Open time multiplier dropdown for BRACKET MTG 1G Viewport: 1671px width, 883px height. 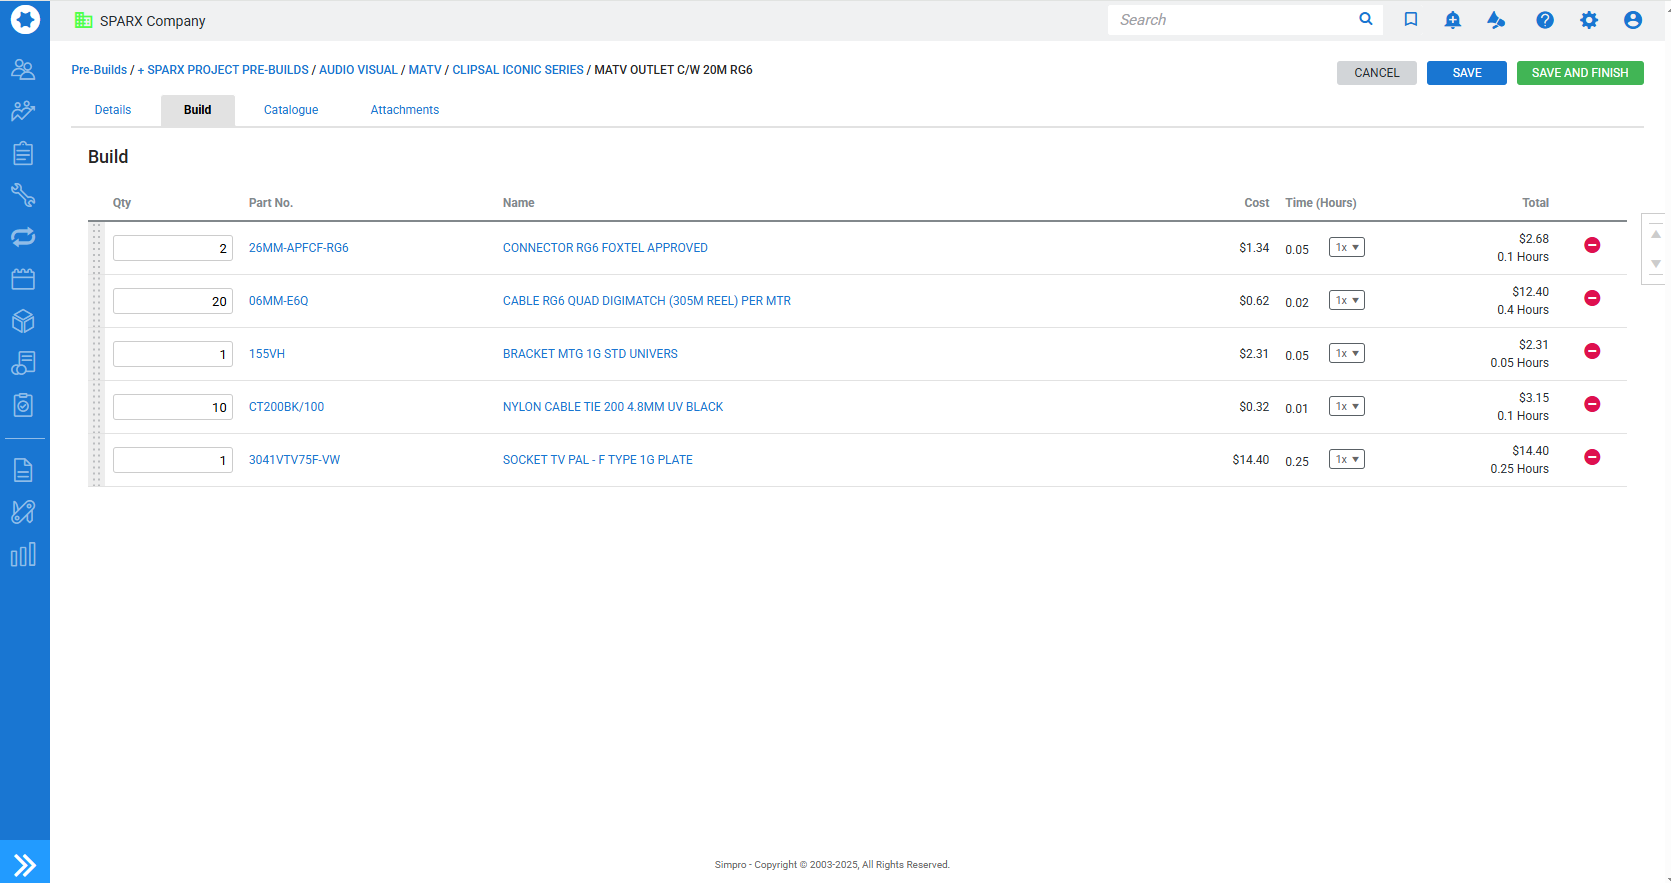1346,354
